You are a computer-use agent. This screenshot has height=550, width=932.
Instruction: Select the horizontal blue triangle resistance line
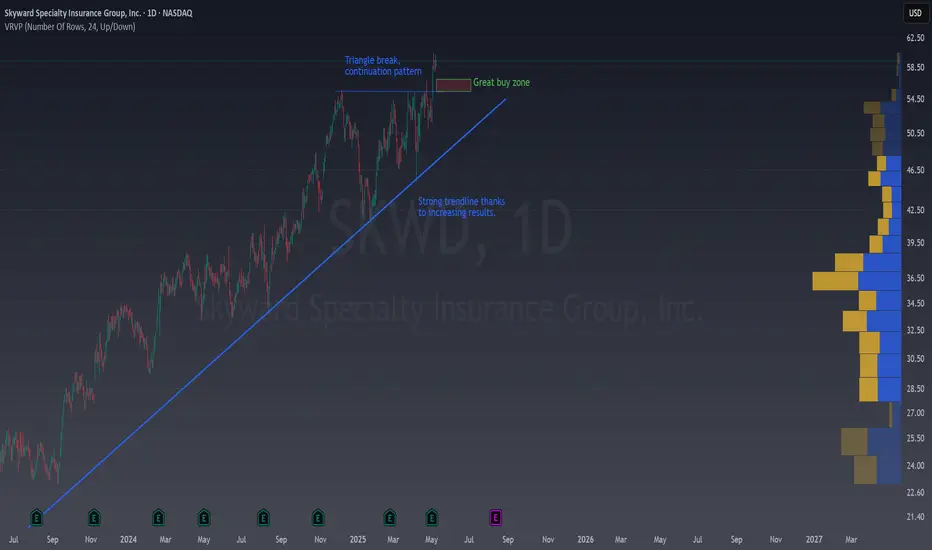384,92
